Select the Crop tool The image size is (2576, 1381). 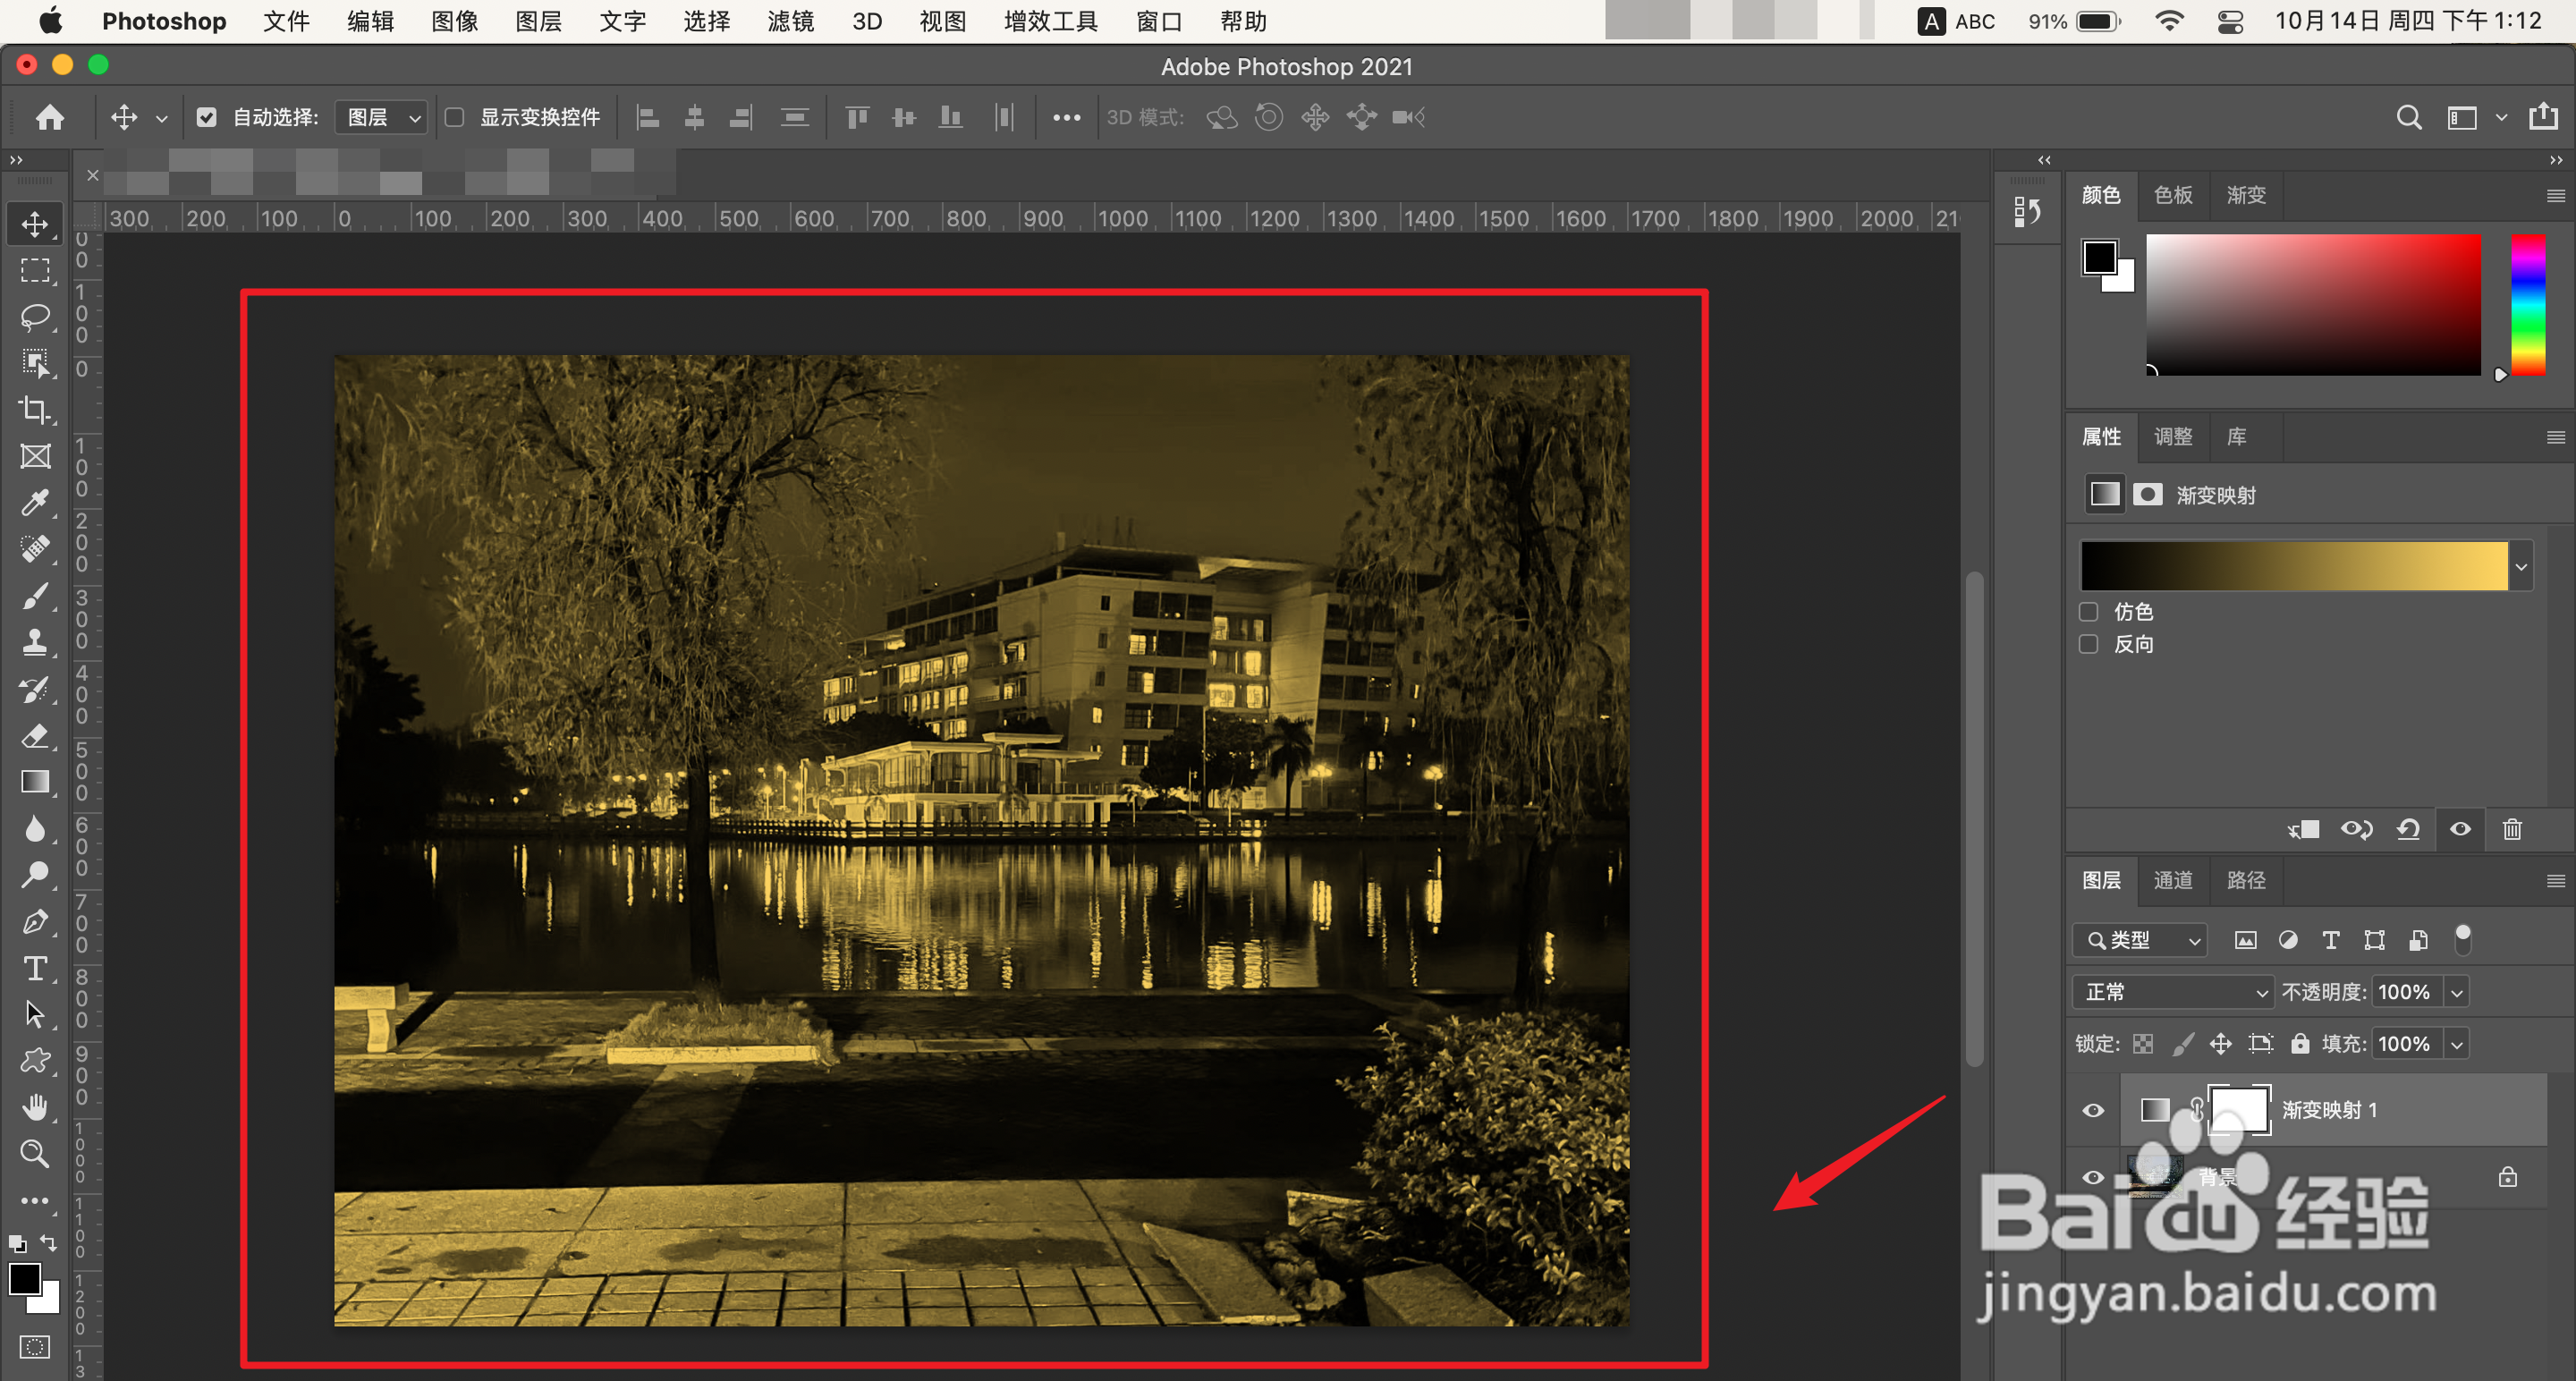point(35,409)
